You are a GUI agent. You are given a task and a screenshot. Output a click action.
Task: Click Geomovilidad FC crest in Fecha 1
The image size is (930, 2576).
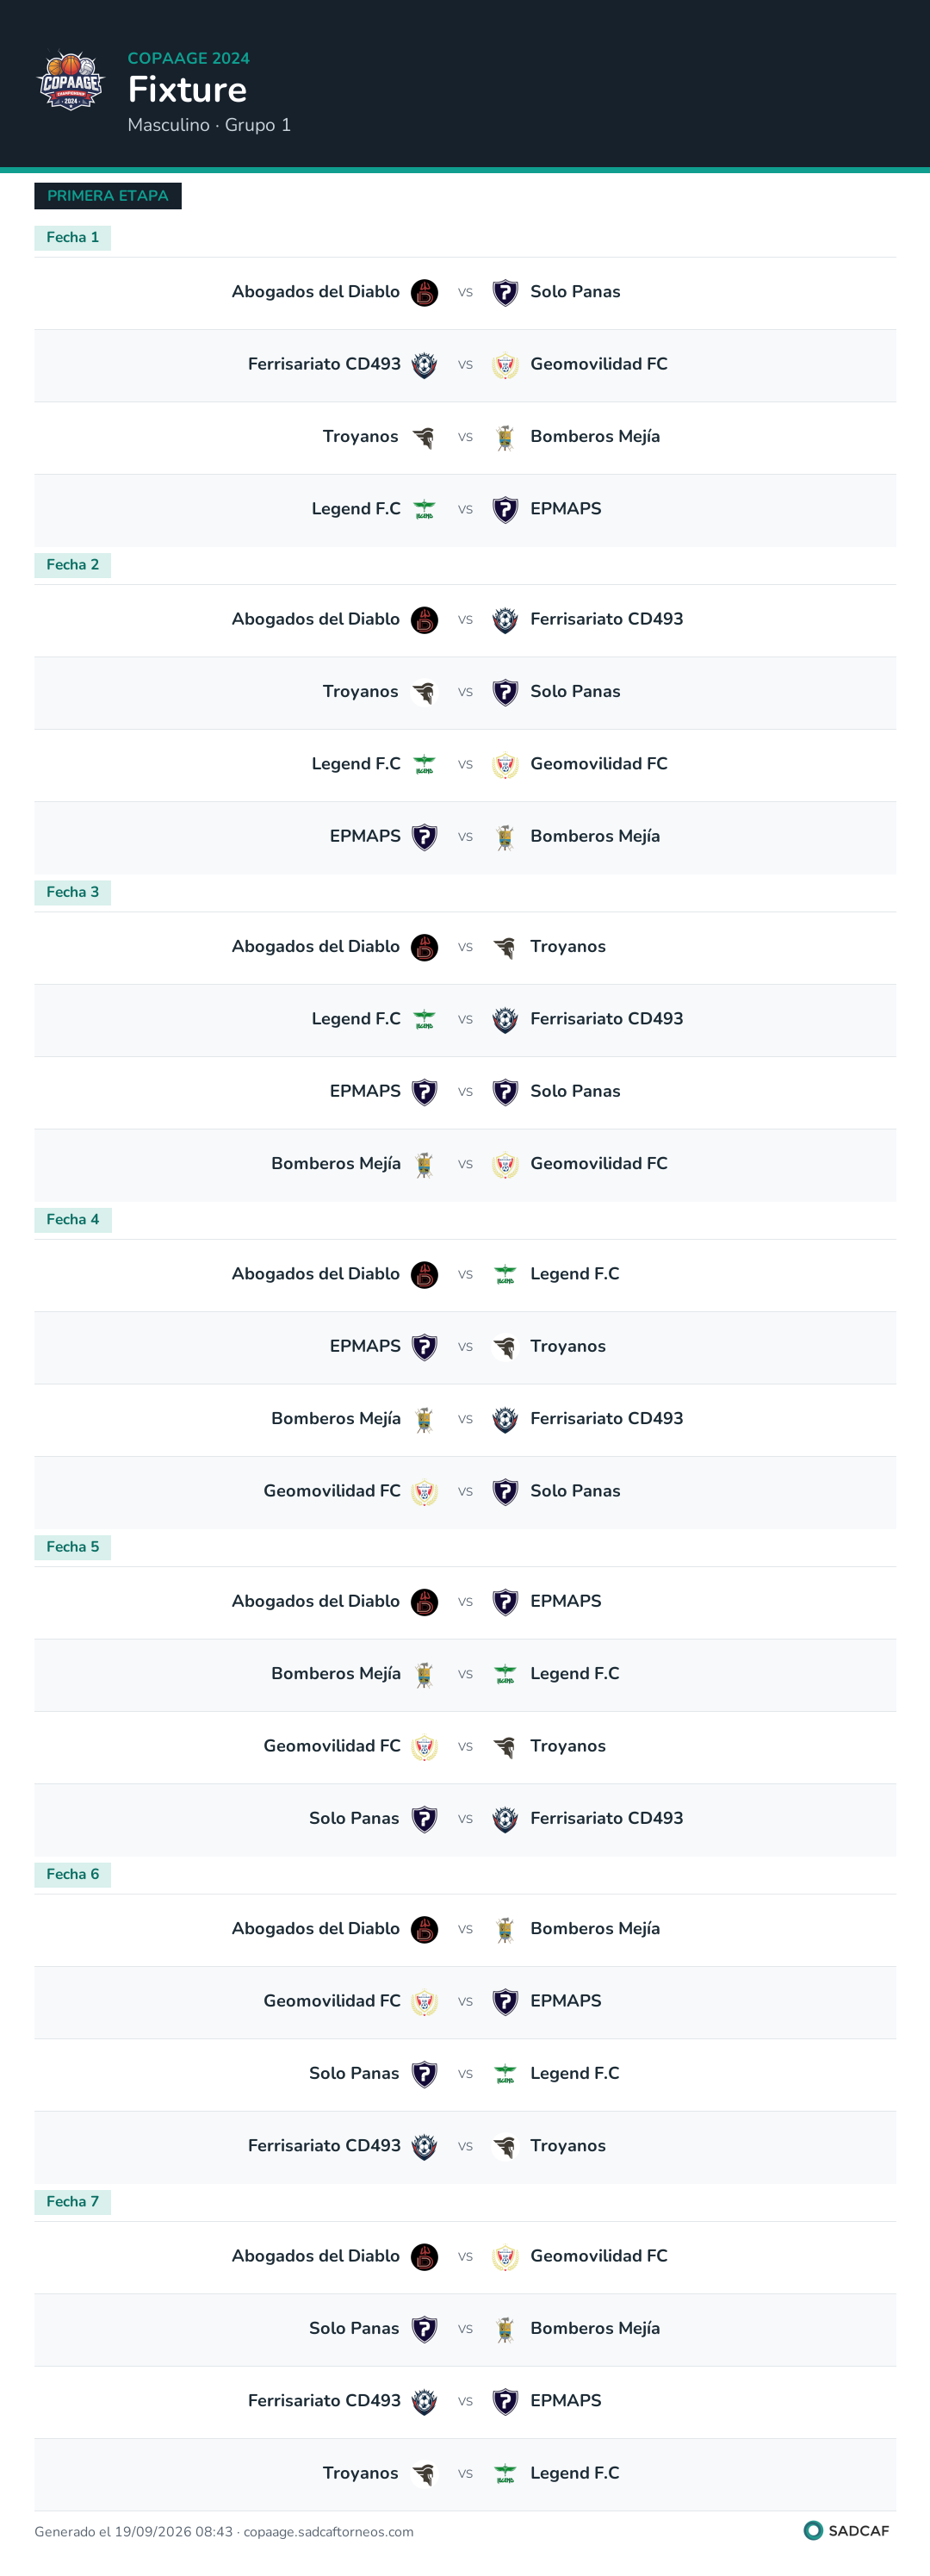point(505,365)
